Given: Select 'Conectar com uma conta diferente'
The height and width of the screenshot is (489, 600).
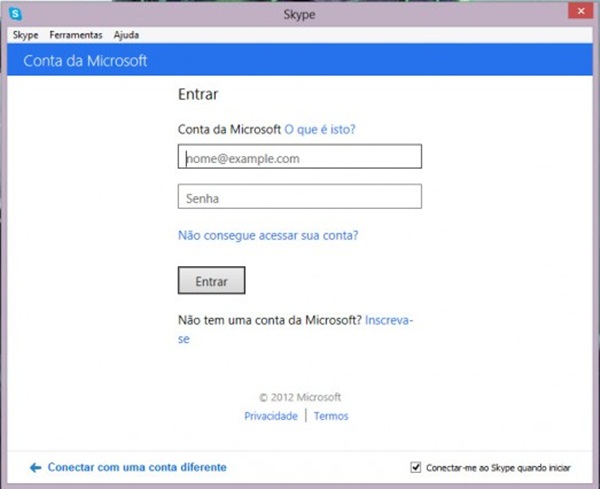Looking at the screenshot, I should 137,467.
